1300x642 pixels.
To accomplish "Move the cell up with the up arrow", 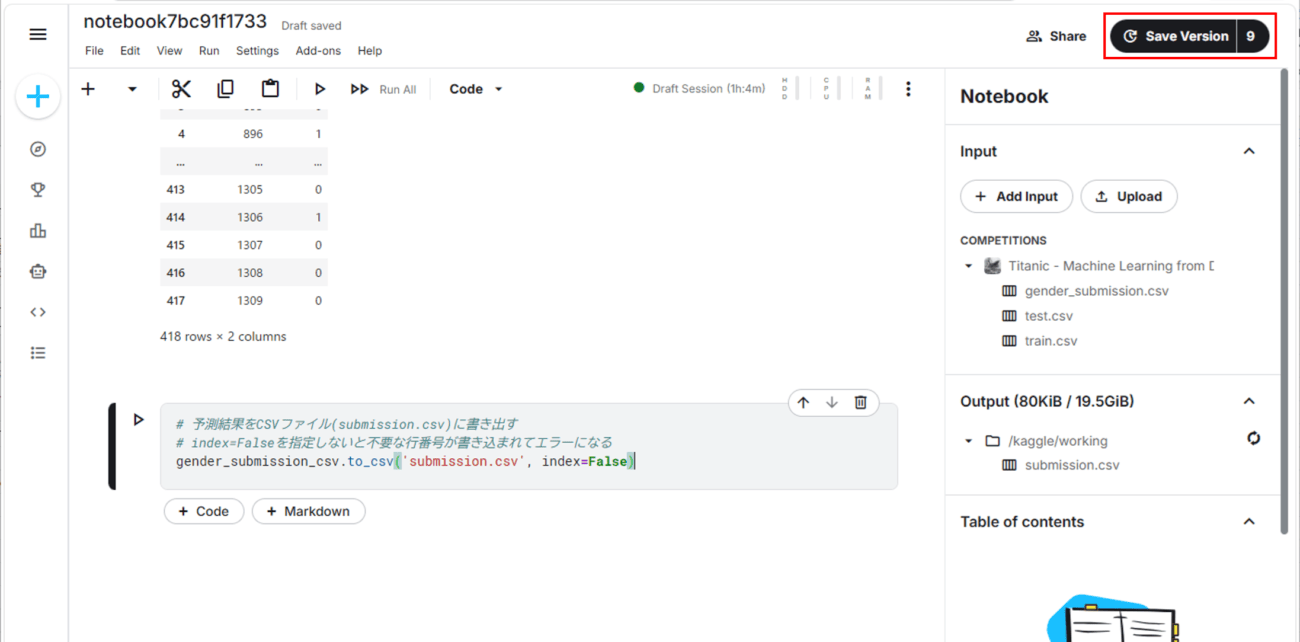I will (x=803, y=402).
